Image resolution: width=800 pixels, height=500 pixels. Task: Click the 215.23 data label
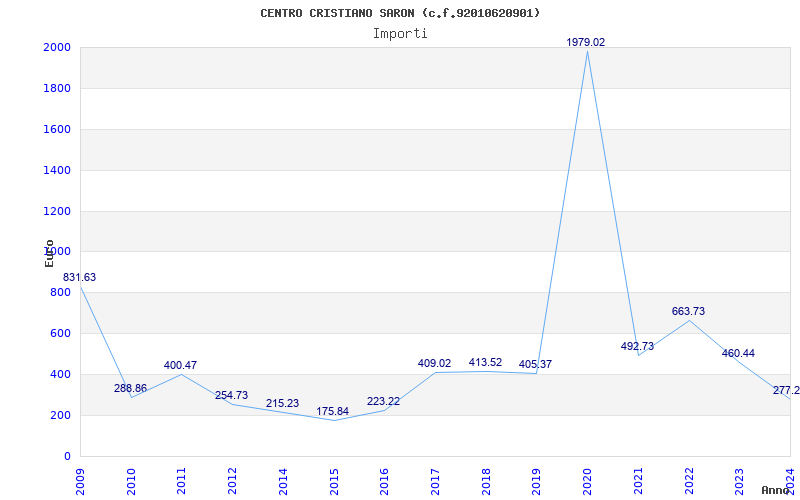point(282,403)
